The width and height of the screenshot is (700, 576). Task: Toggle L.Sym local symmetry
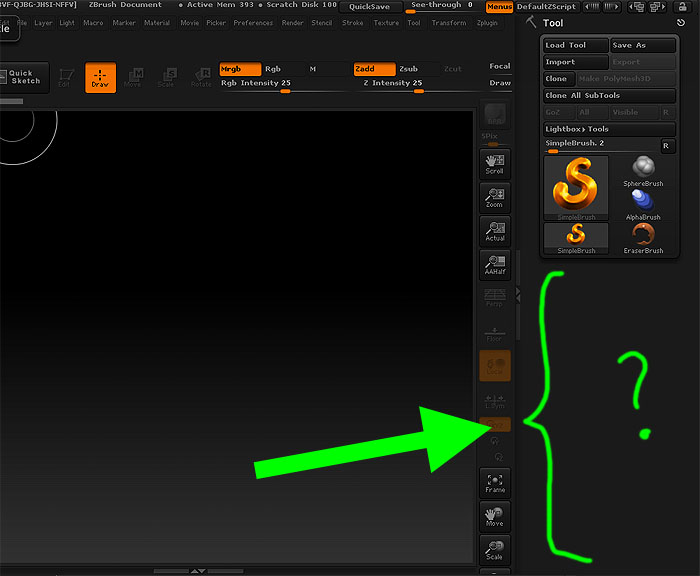click(495, 401)
